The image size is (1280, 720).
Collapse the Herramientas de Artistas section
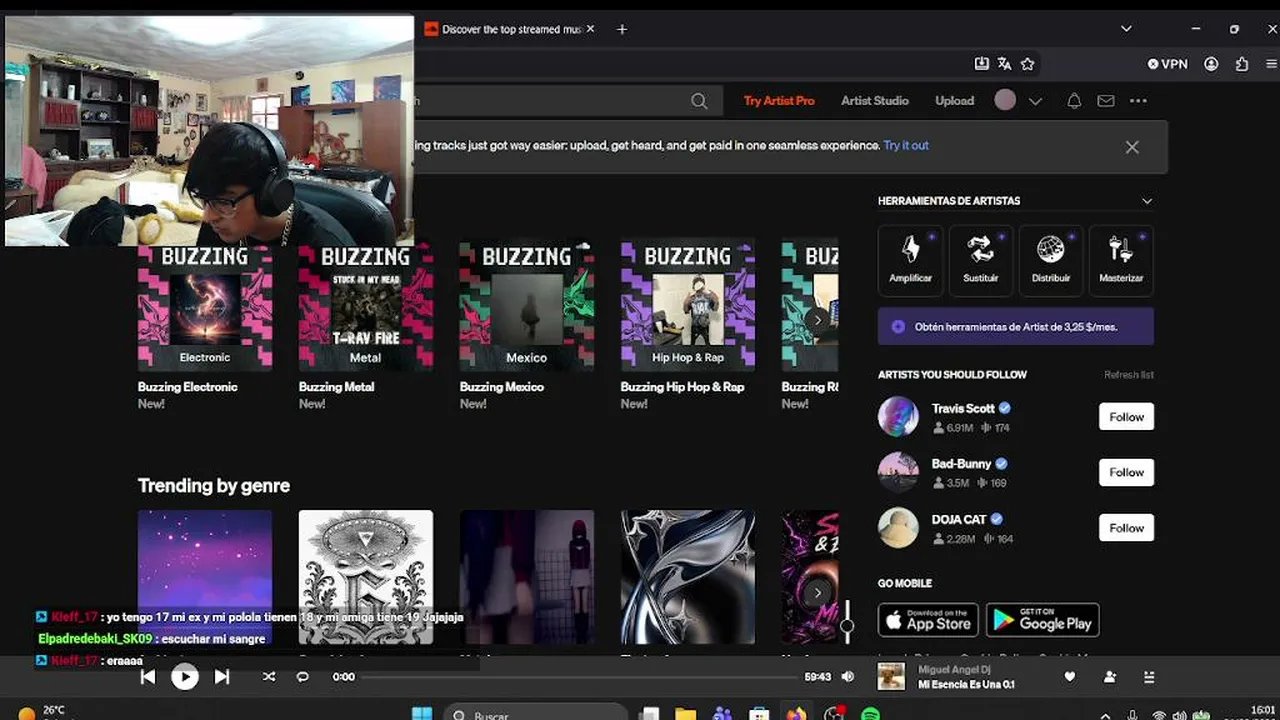[x=1147, y=201]
